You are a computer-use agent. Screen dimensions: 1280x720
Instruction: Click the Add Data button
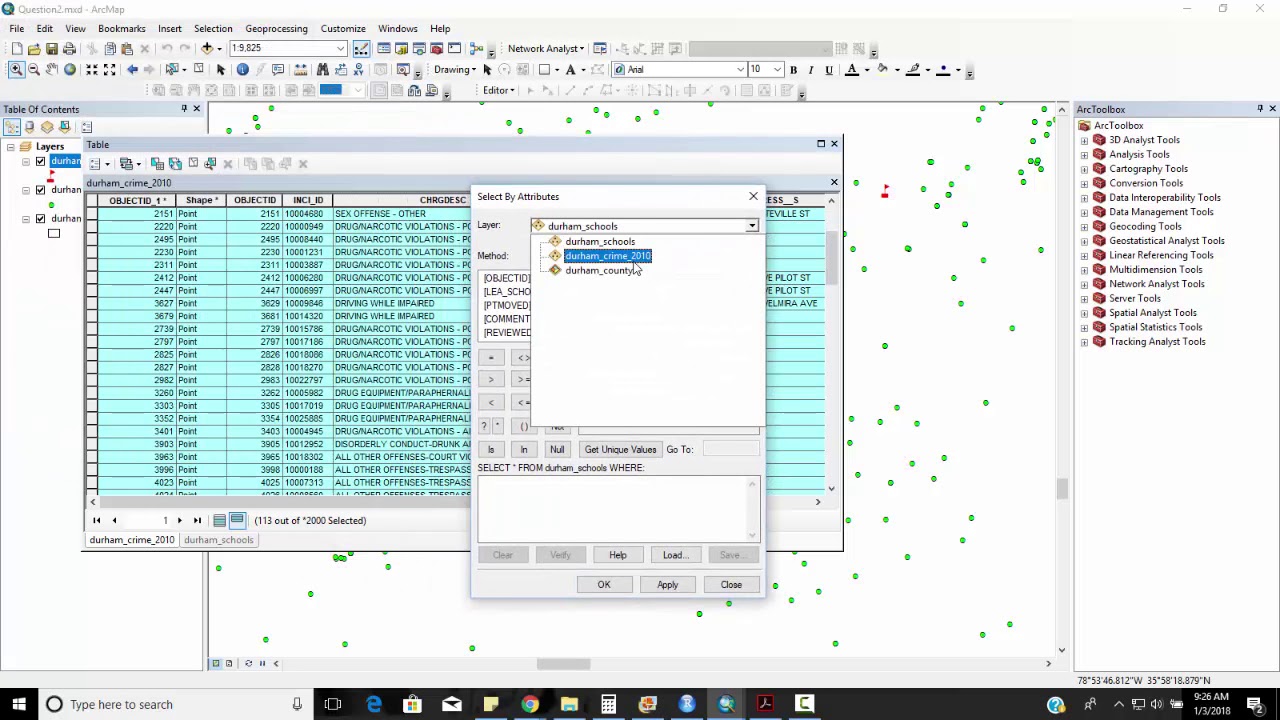(x=207, y=48)
